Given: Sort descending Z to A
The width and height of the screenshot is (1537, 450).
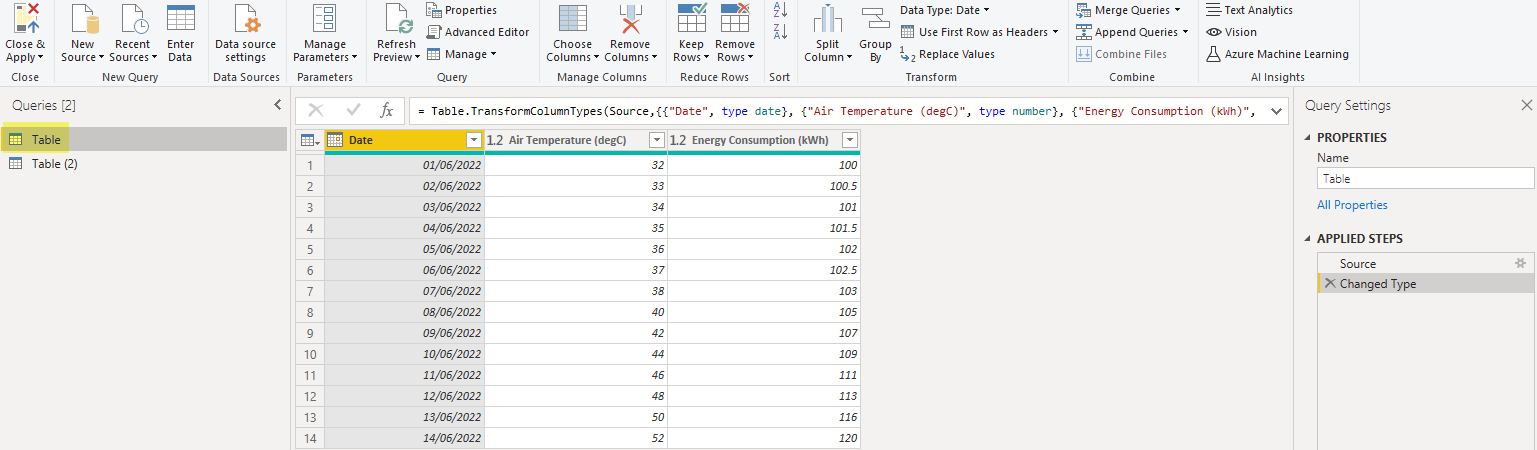Looking at the screenshot, I should click(x=781, y=32).
